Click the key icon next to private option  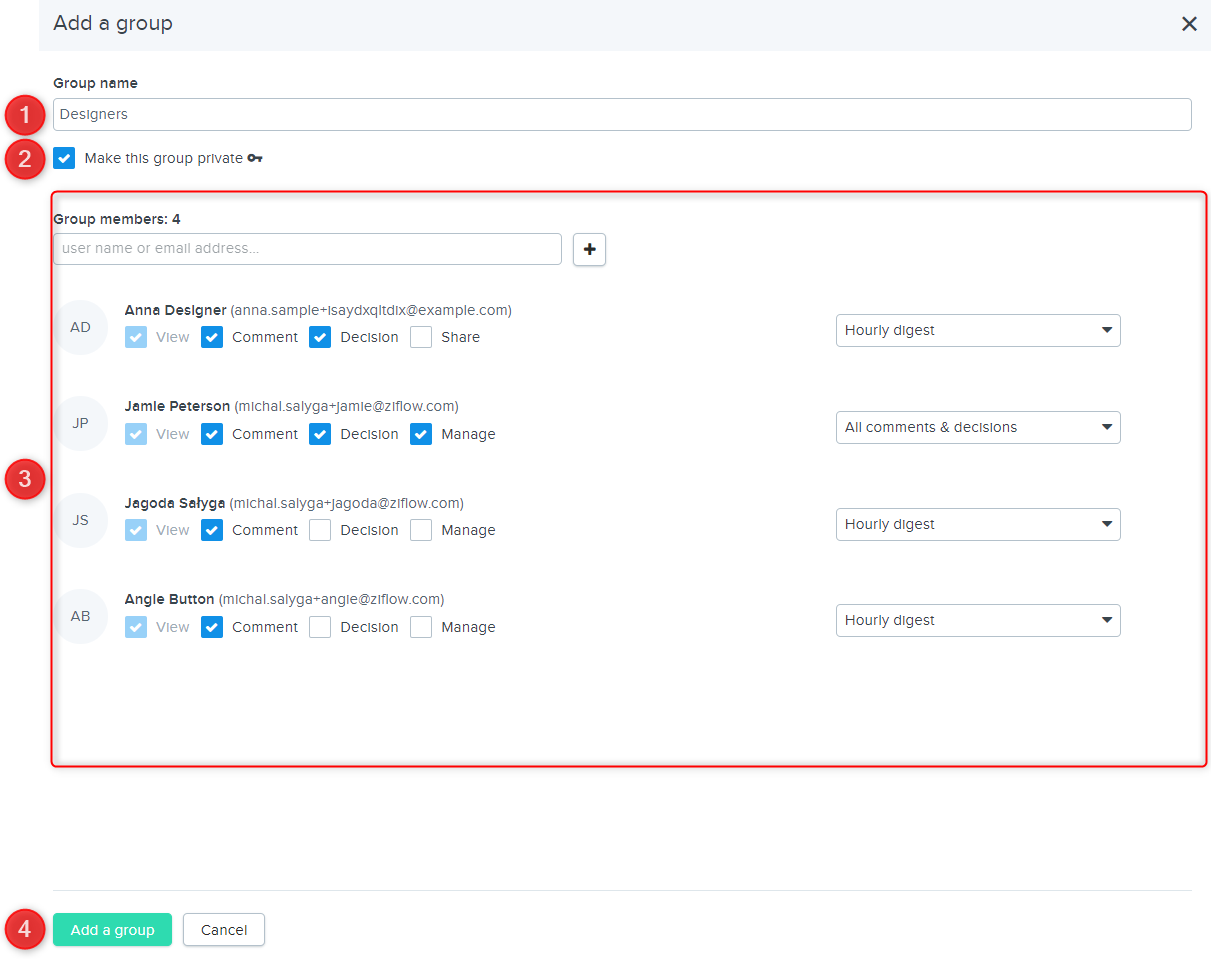click(255, 158)
